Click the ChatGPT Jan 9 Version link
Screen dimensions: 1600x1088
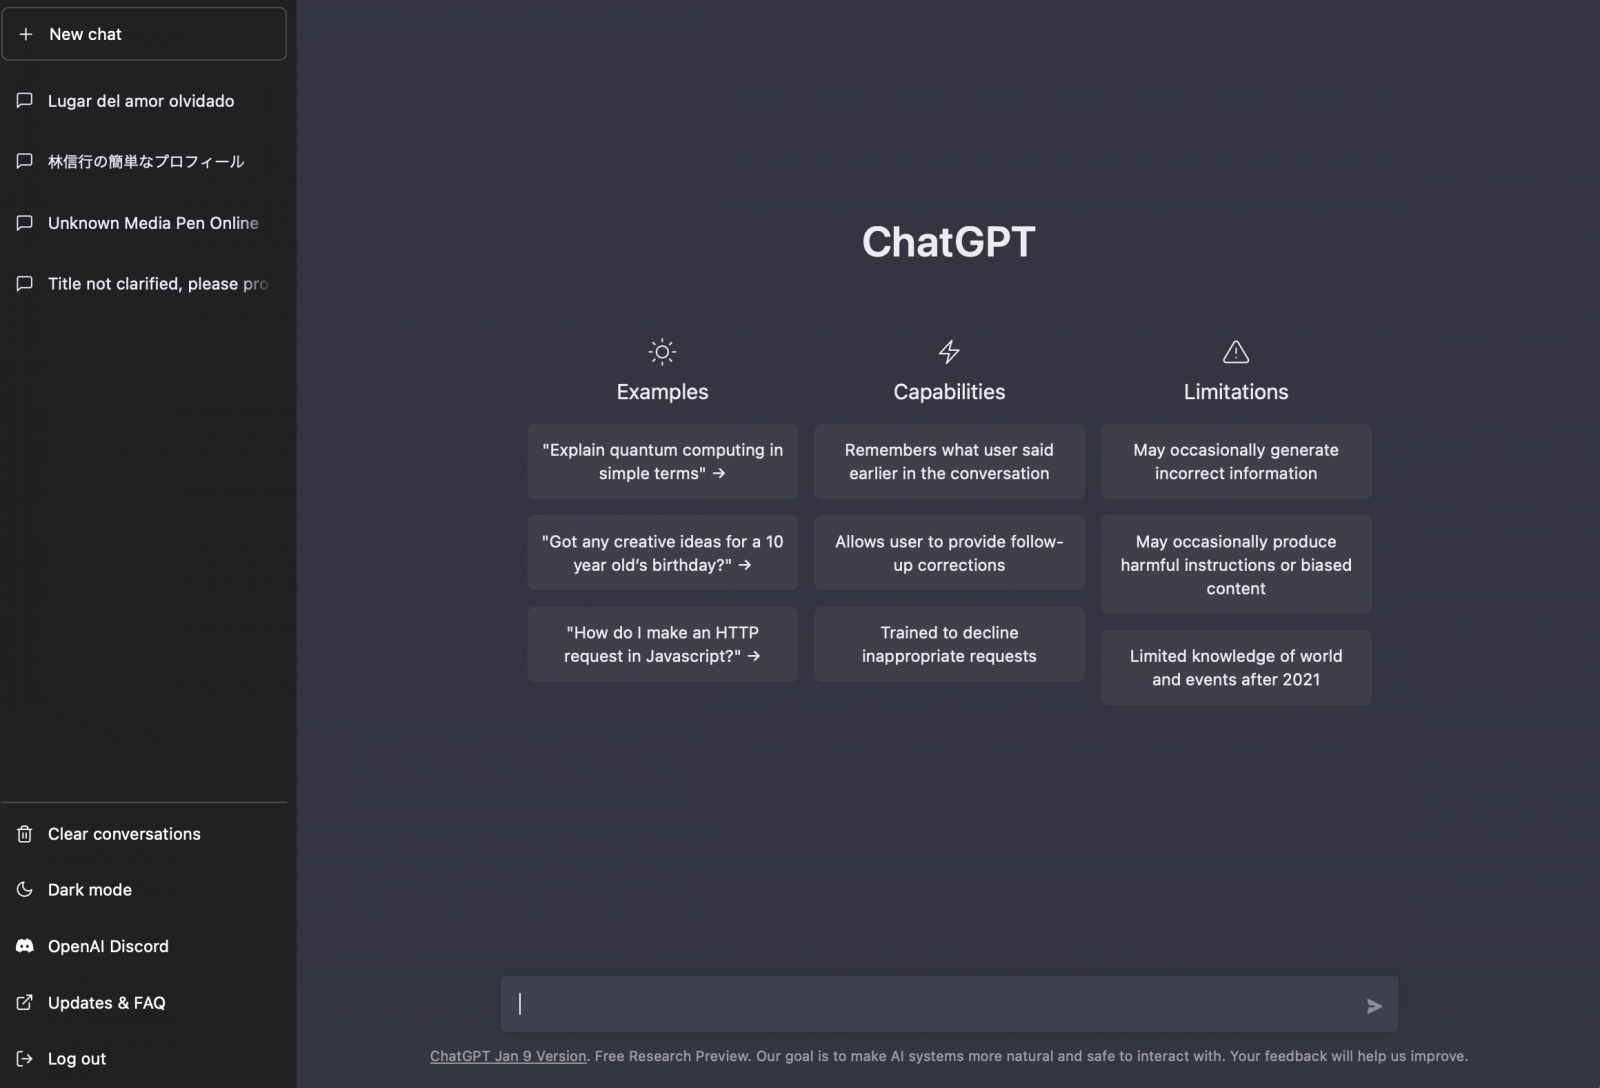pos(508,1056)
